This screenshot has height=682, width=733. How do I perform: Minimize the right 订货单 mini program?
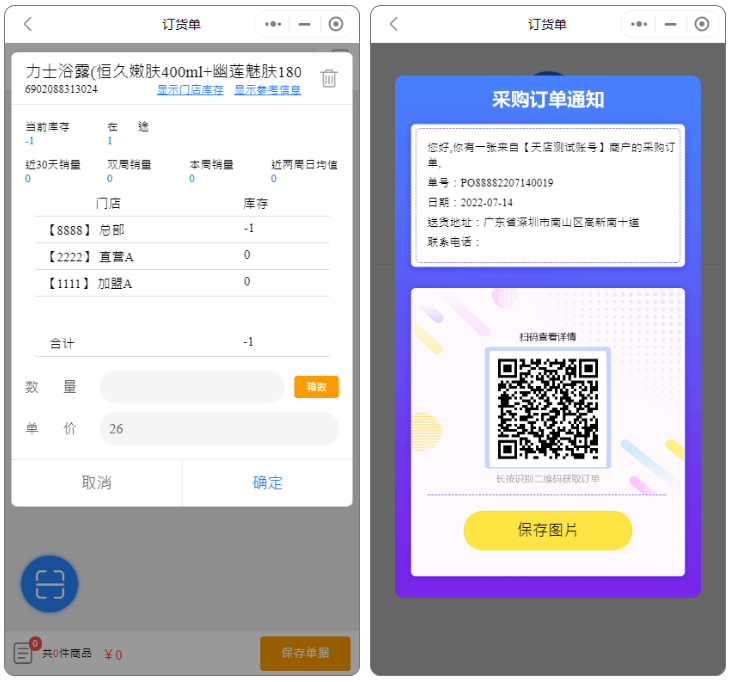tap(670, 24)
